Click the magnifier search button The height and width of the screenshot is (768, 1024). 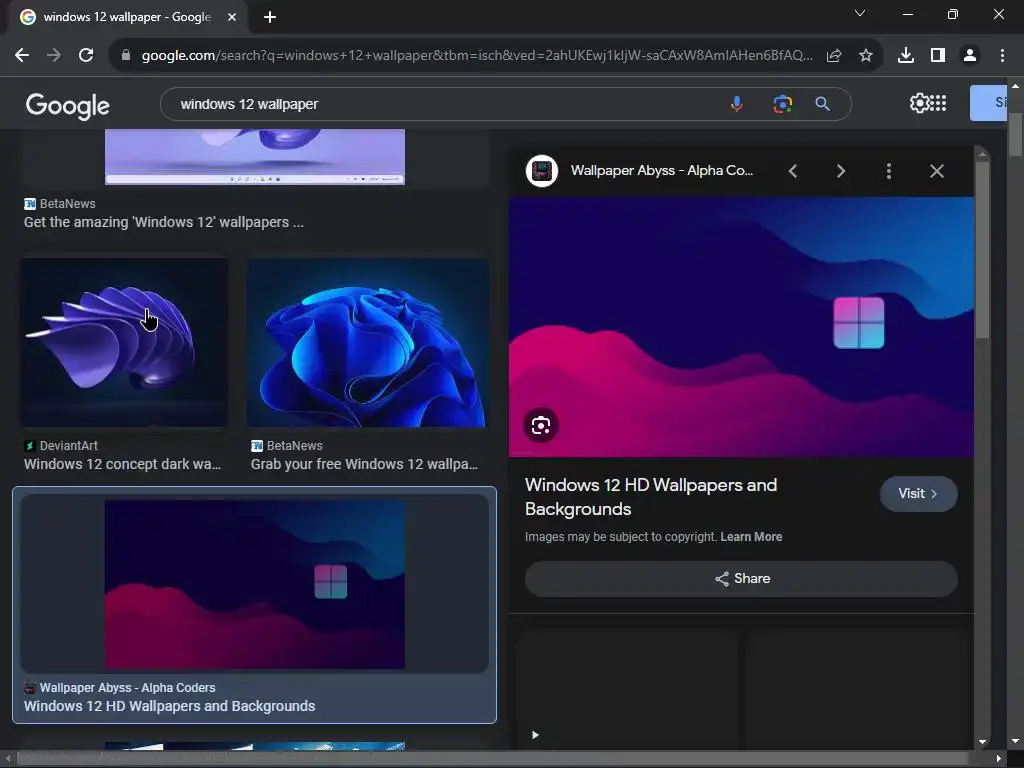coord(823,104)
